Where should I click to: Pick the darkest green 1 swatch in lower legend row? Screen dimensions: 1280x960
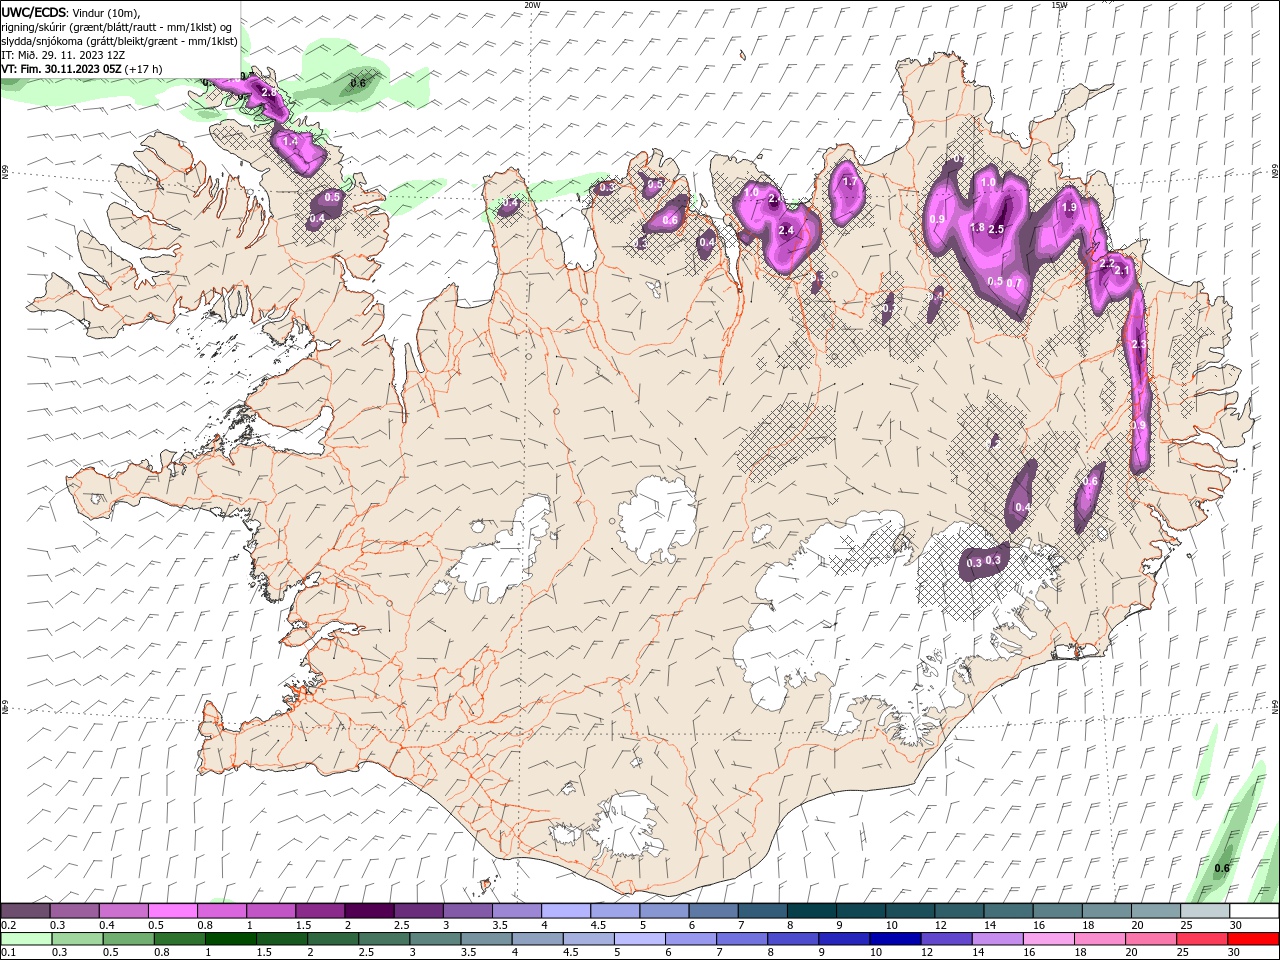click(230, 939)
